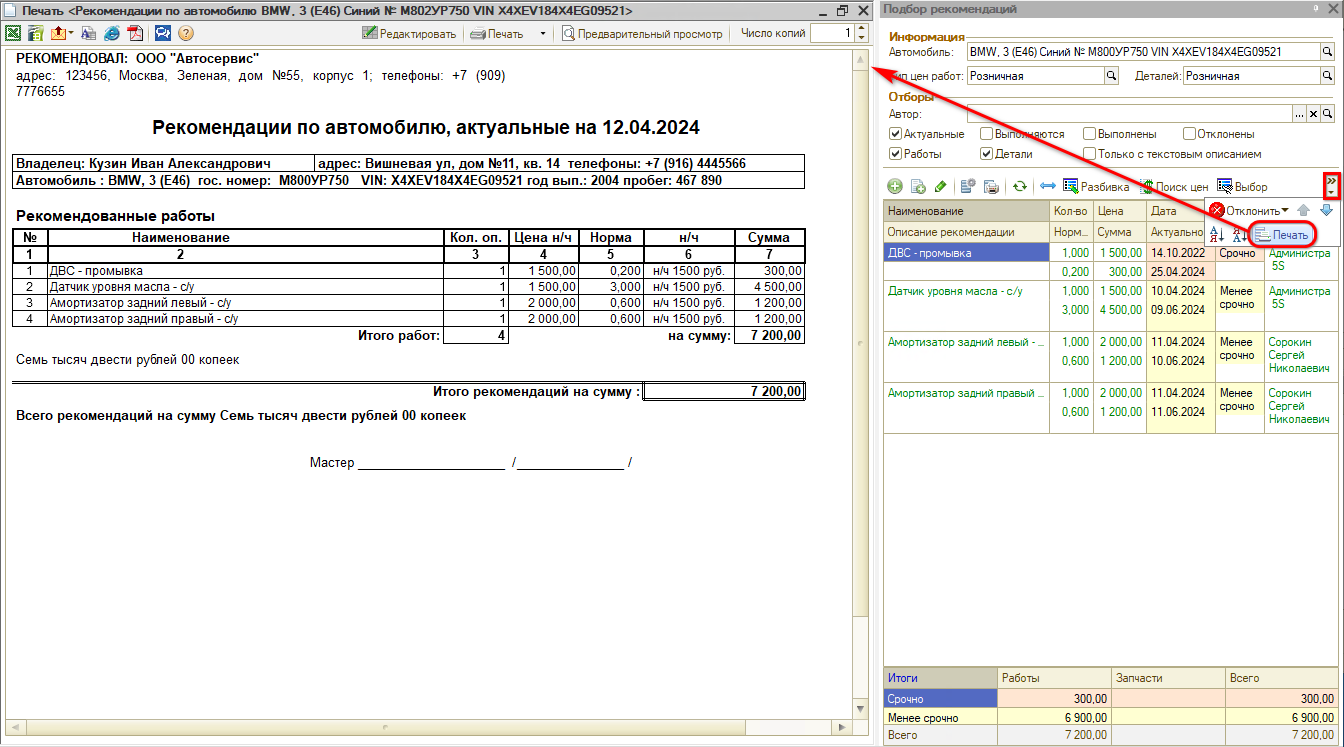1344x747 pixels.
Task: Uncheck the Работы filter checkbox
Action: [896, 154]
